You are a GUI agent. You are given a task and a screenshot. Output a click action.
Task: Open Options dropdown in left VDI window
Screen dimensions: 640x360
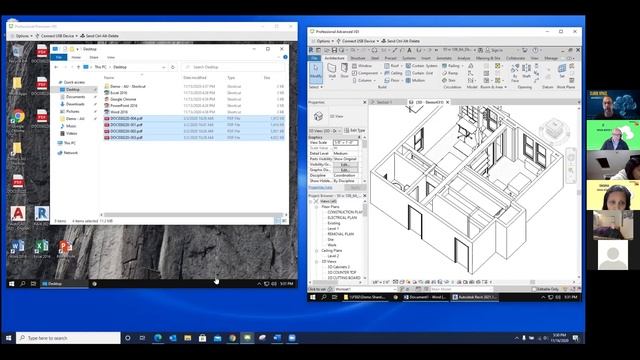(24, 36)
